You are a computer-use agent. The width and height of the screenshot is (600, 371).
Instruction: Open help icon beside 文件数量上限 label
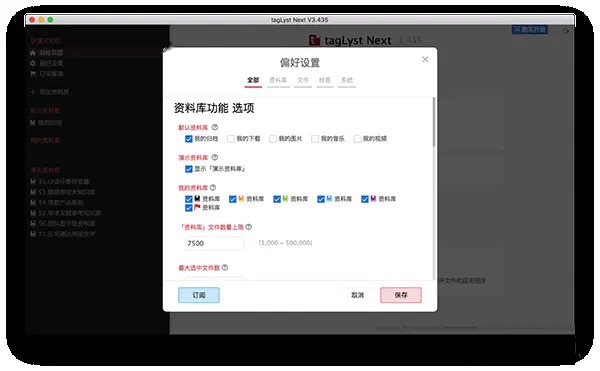tap(248, 227)
